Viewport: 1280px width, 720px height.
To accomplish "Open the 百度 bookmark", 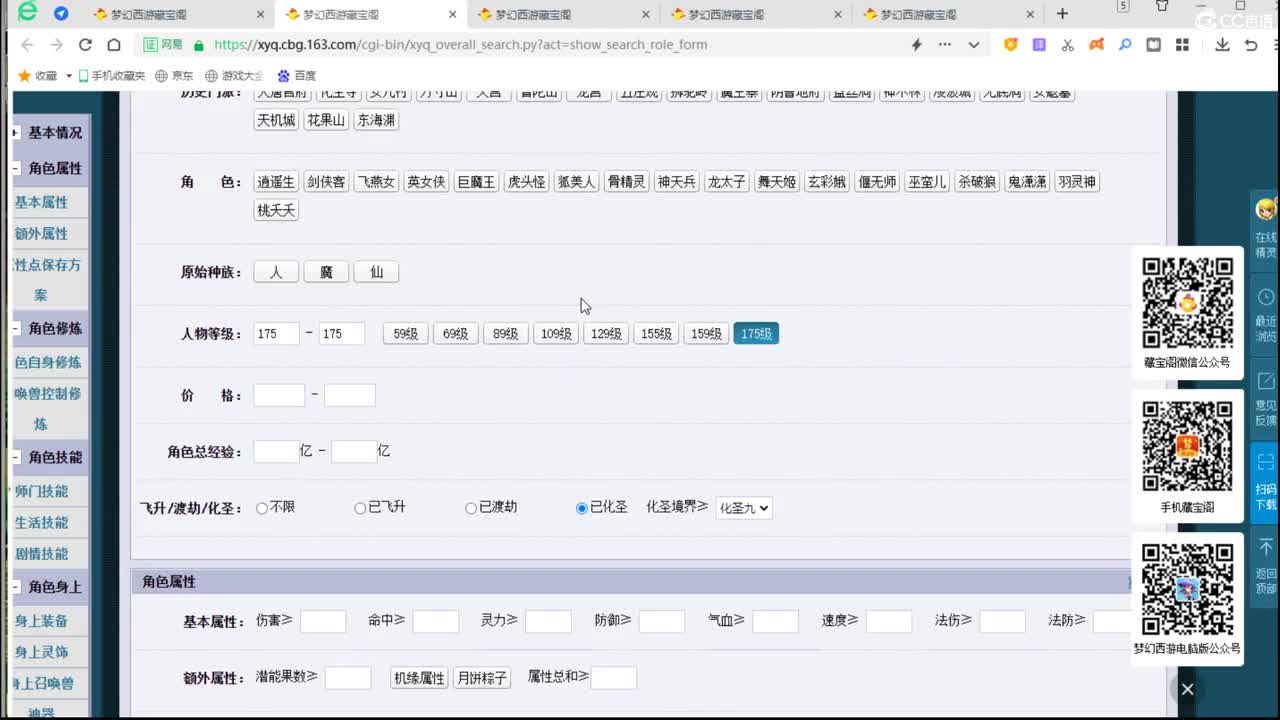I will 296,75.
